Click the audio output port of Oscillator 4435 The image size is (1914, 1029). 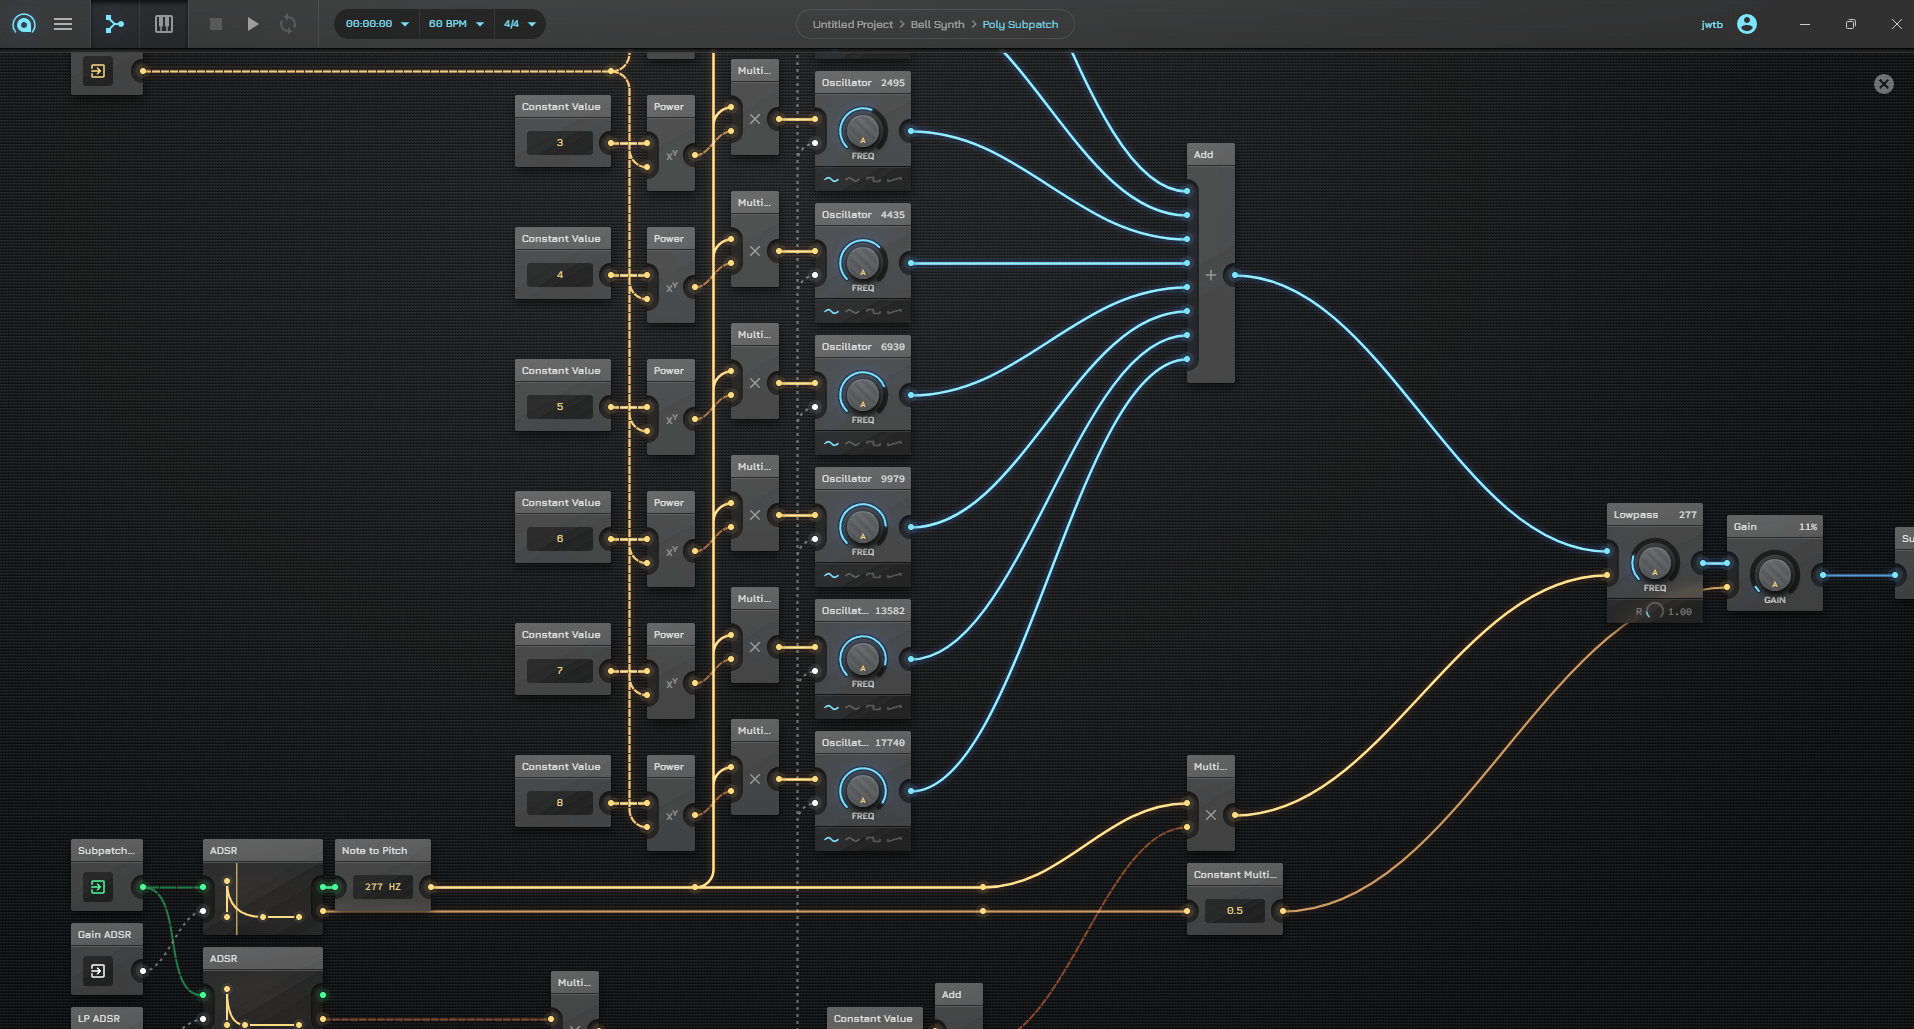coord(910,263)
